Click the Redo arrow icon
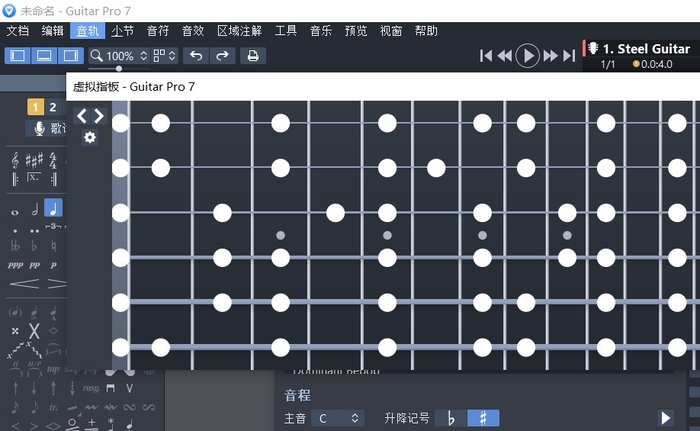This screenshot has height=431, width=700. point(222,56)
